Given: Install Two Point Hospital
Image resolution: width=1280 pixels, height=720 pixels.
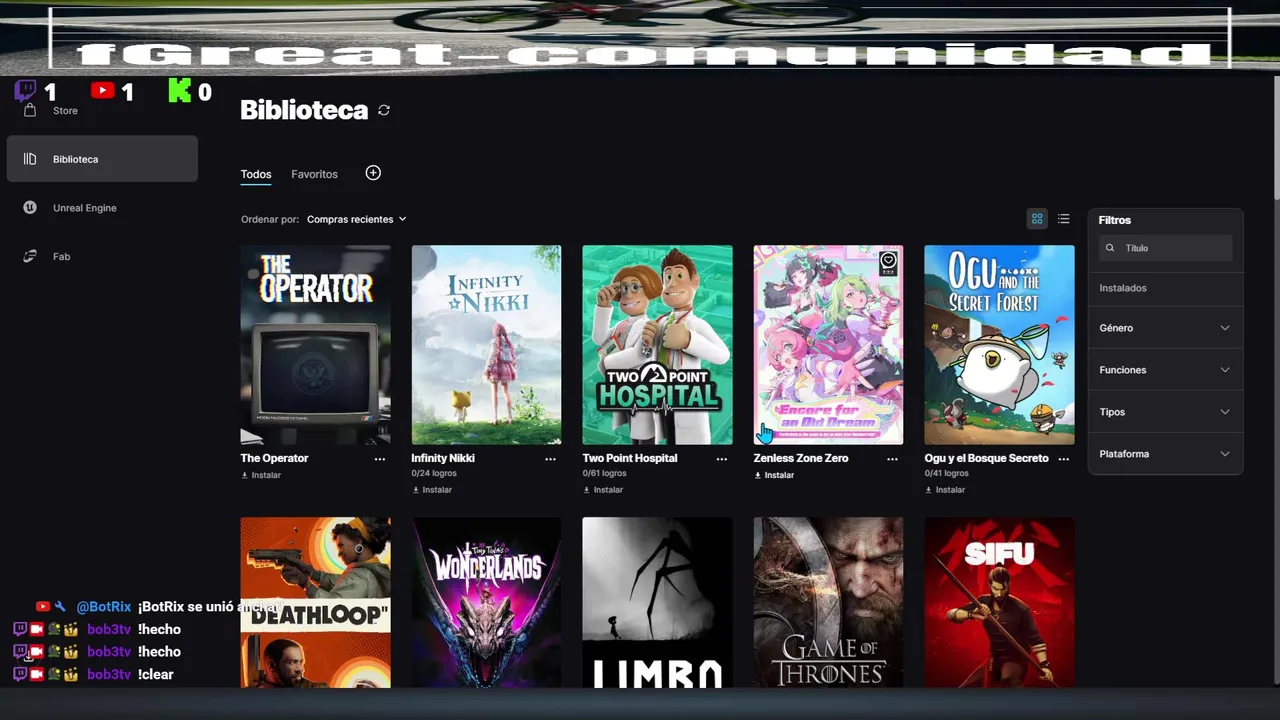Looking at the screenshot, I should coord(603,490).
